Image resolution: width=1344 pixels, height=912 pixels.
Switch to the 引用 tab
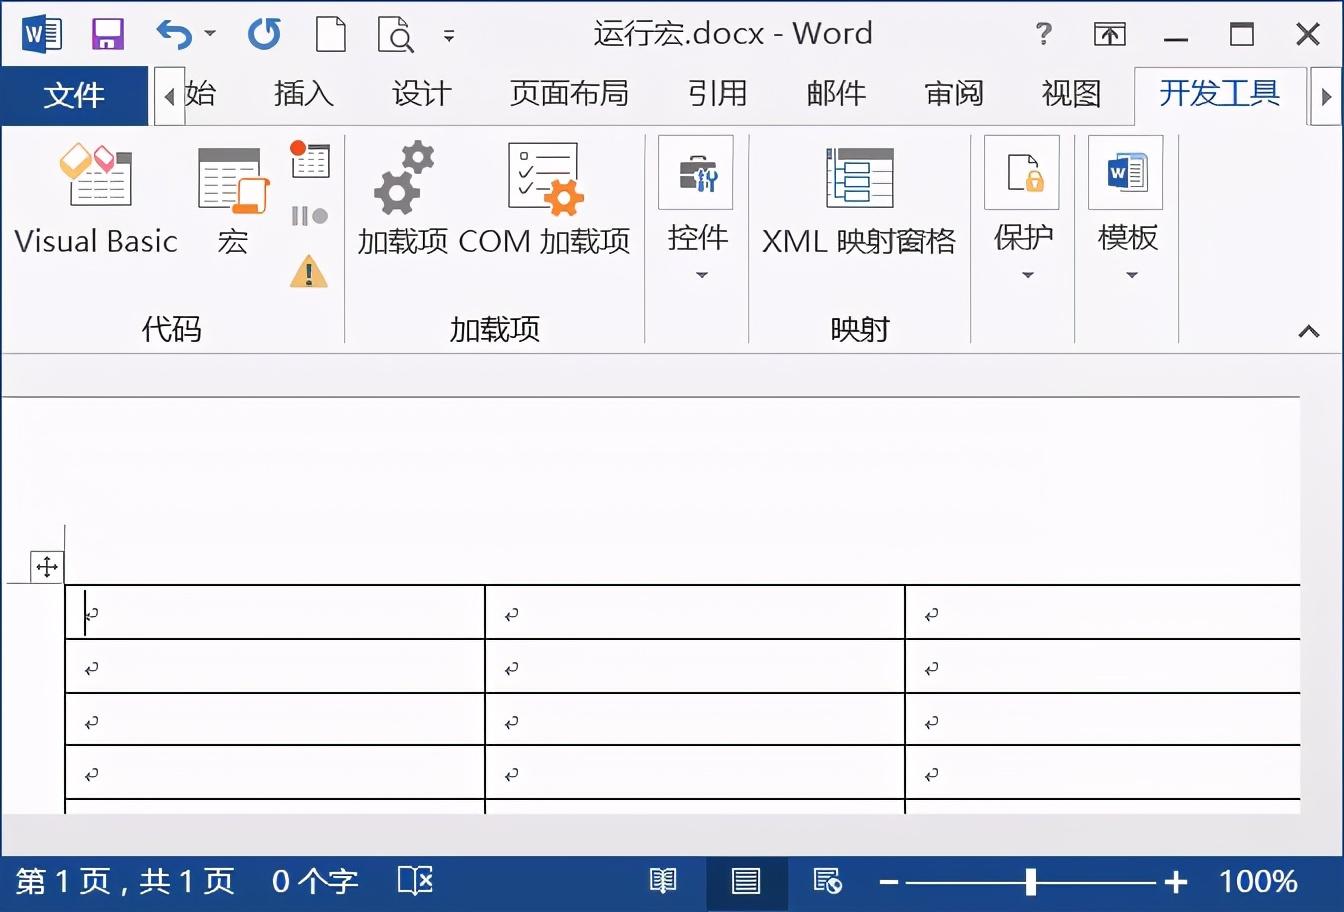point(718,94)
